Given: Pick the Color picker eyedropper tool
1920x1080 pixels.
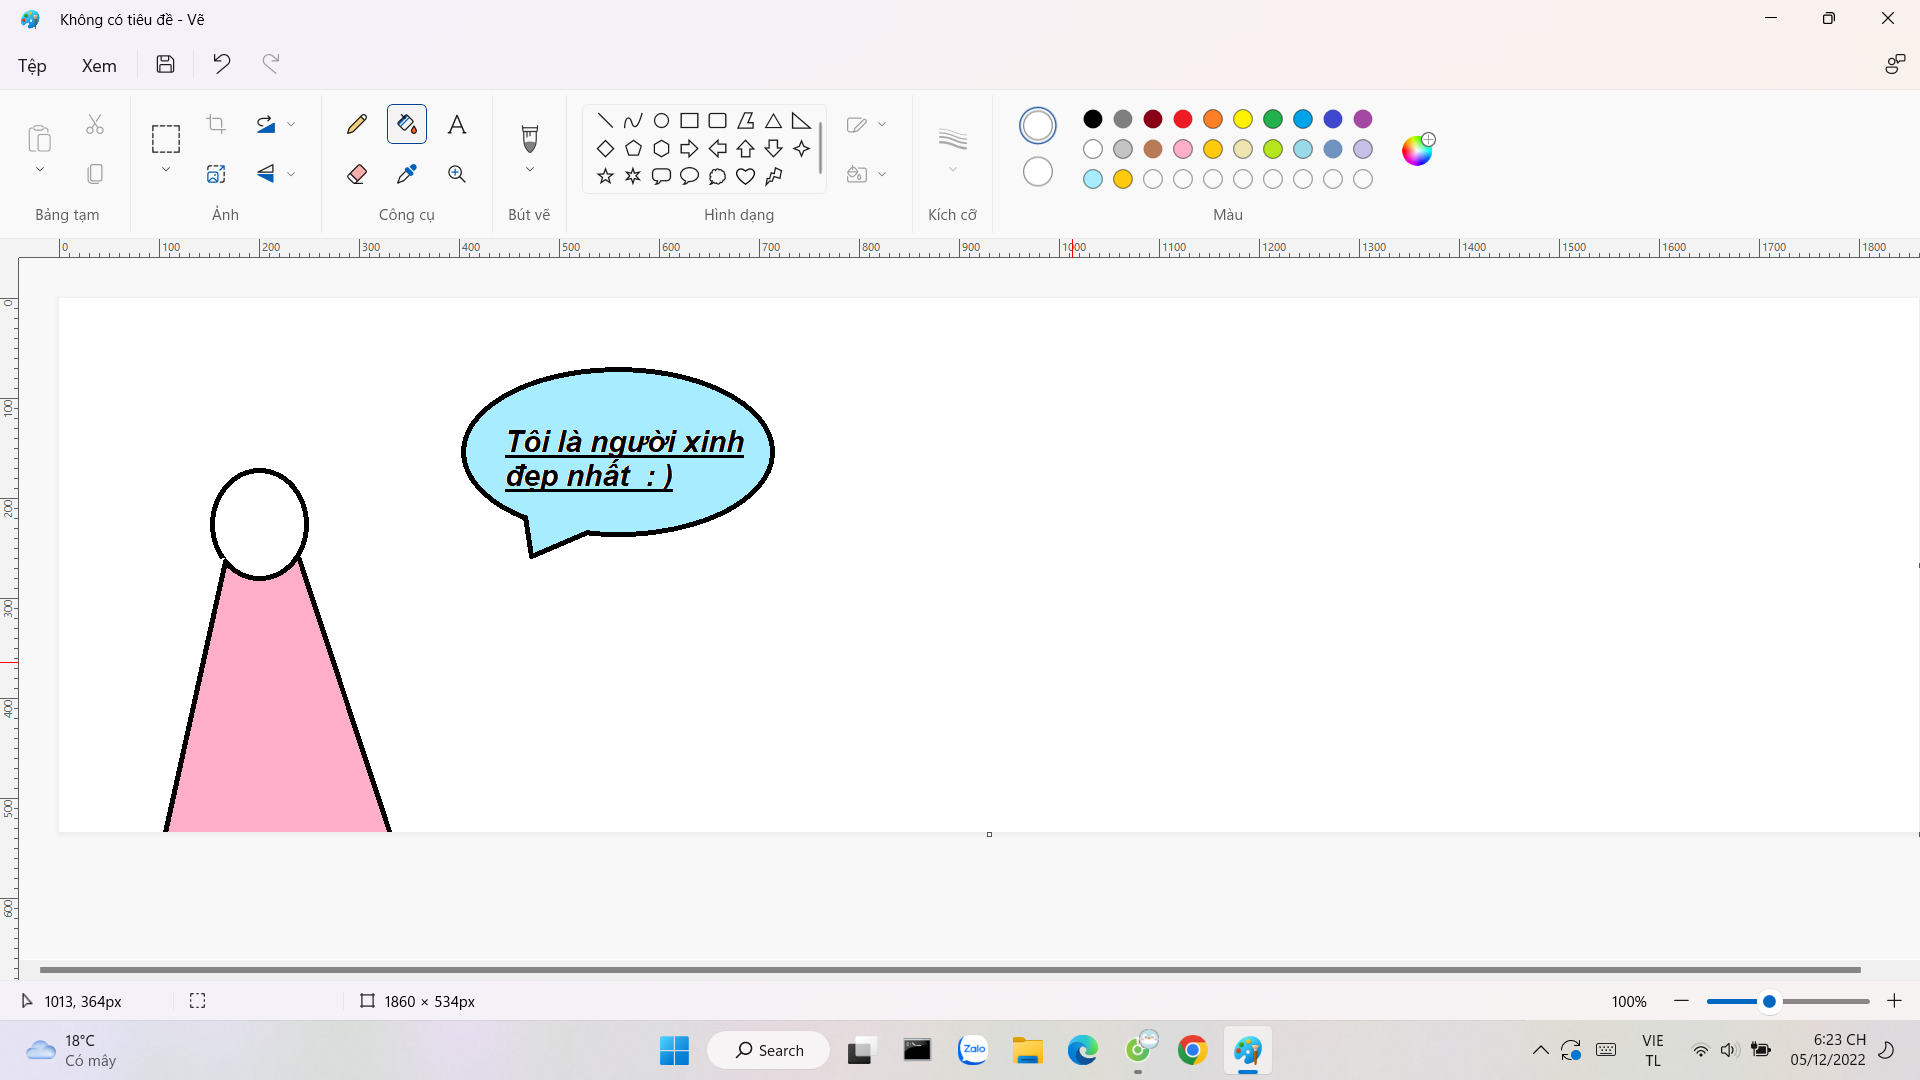Looking at the screenshot, I should point(407,174).
